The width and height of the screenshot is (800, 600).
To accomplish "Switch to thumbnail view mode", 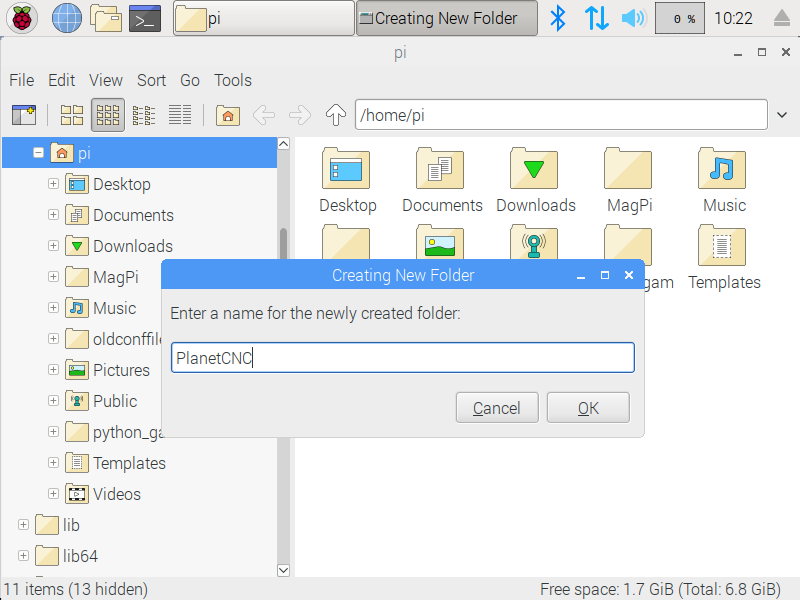I will coord(108,115).
